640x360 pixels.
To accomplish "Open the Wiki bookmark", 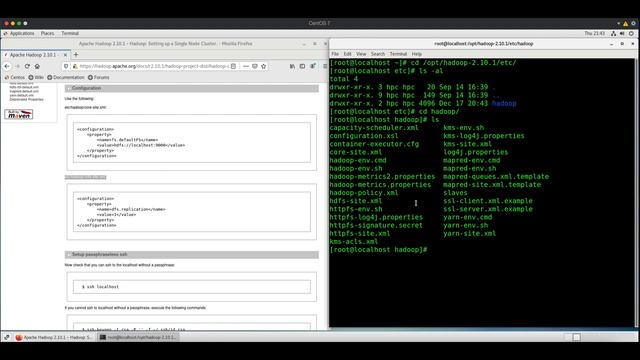I will point(36,77).
